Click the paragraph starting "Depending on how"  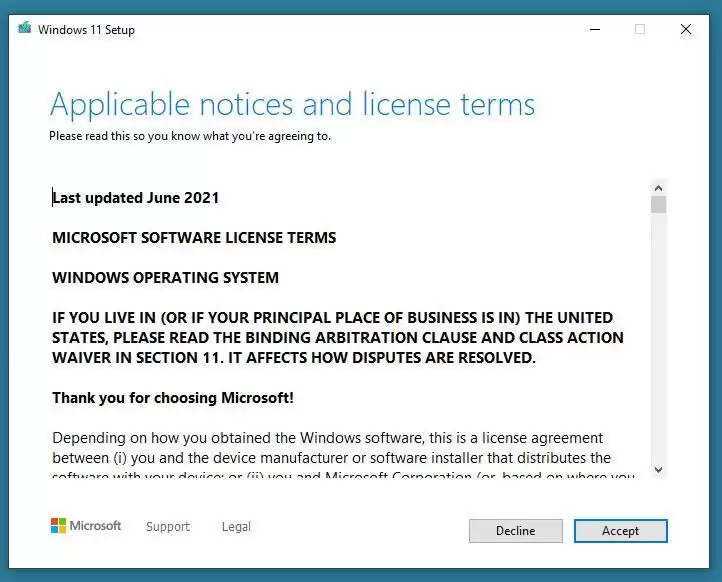pos(340,448)
